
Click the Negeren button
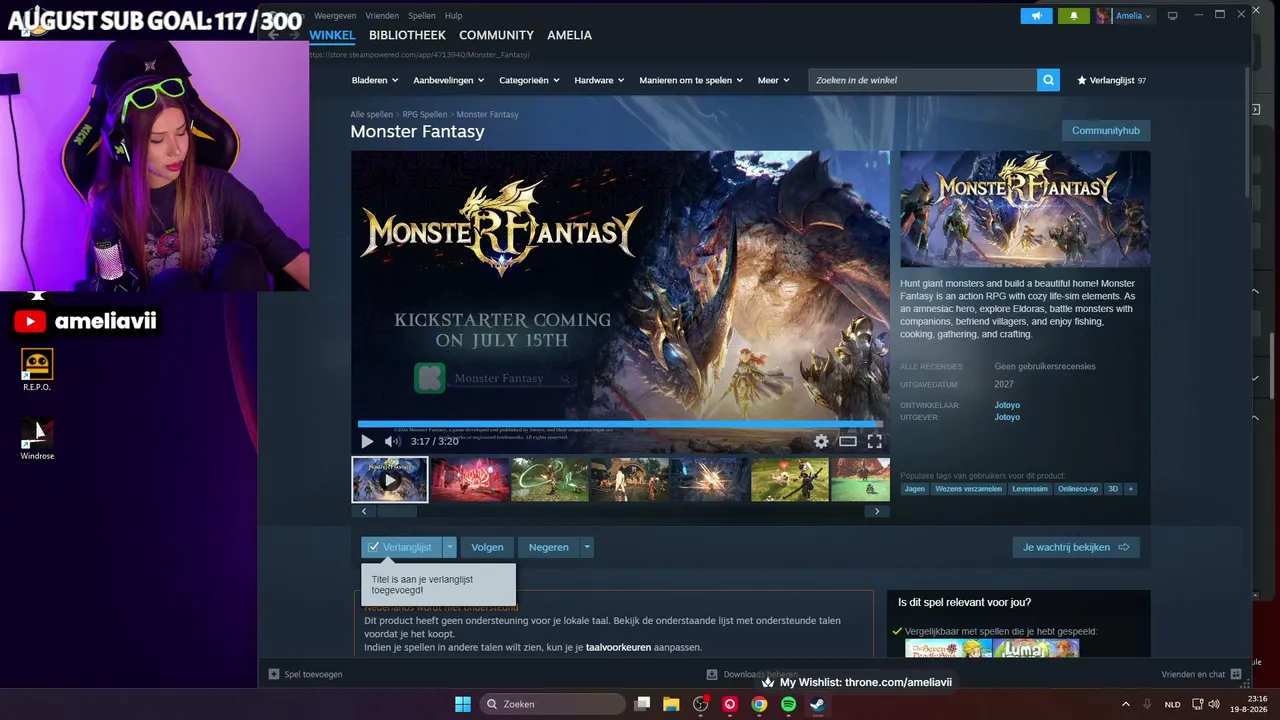tap(548, 547)
